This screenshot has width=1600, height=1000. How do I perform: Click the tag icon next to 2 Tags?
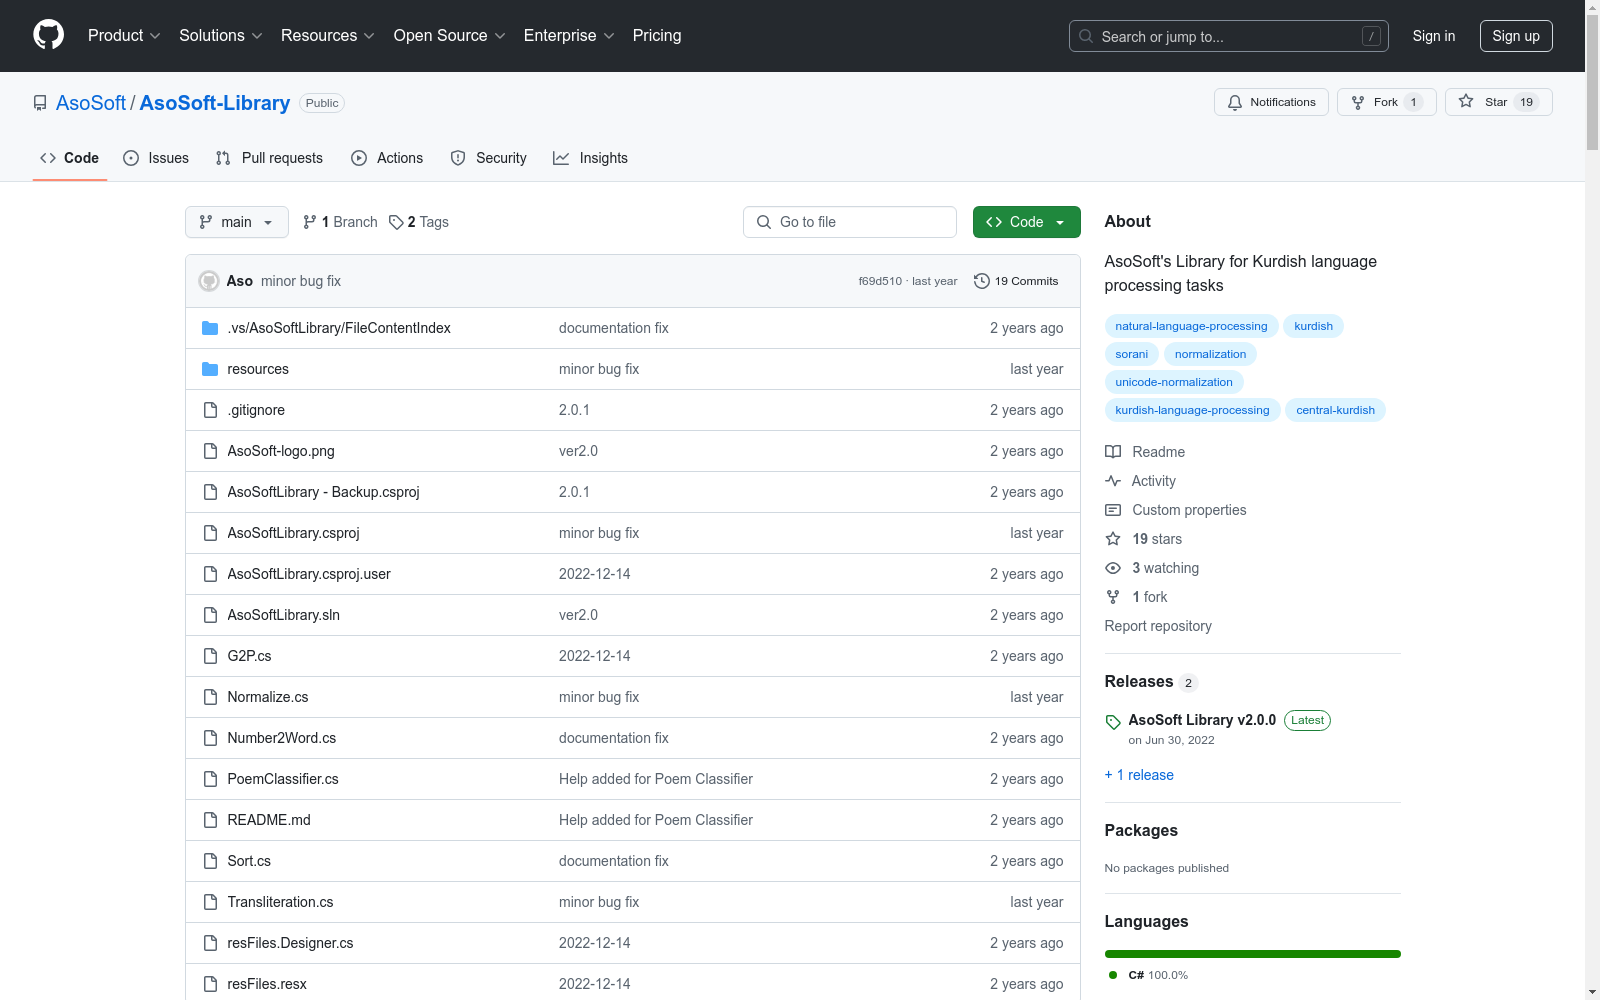[x=396, y=222]
